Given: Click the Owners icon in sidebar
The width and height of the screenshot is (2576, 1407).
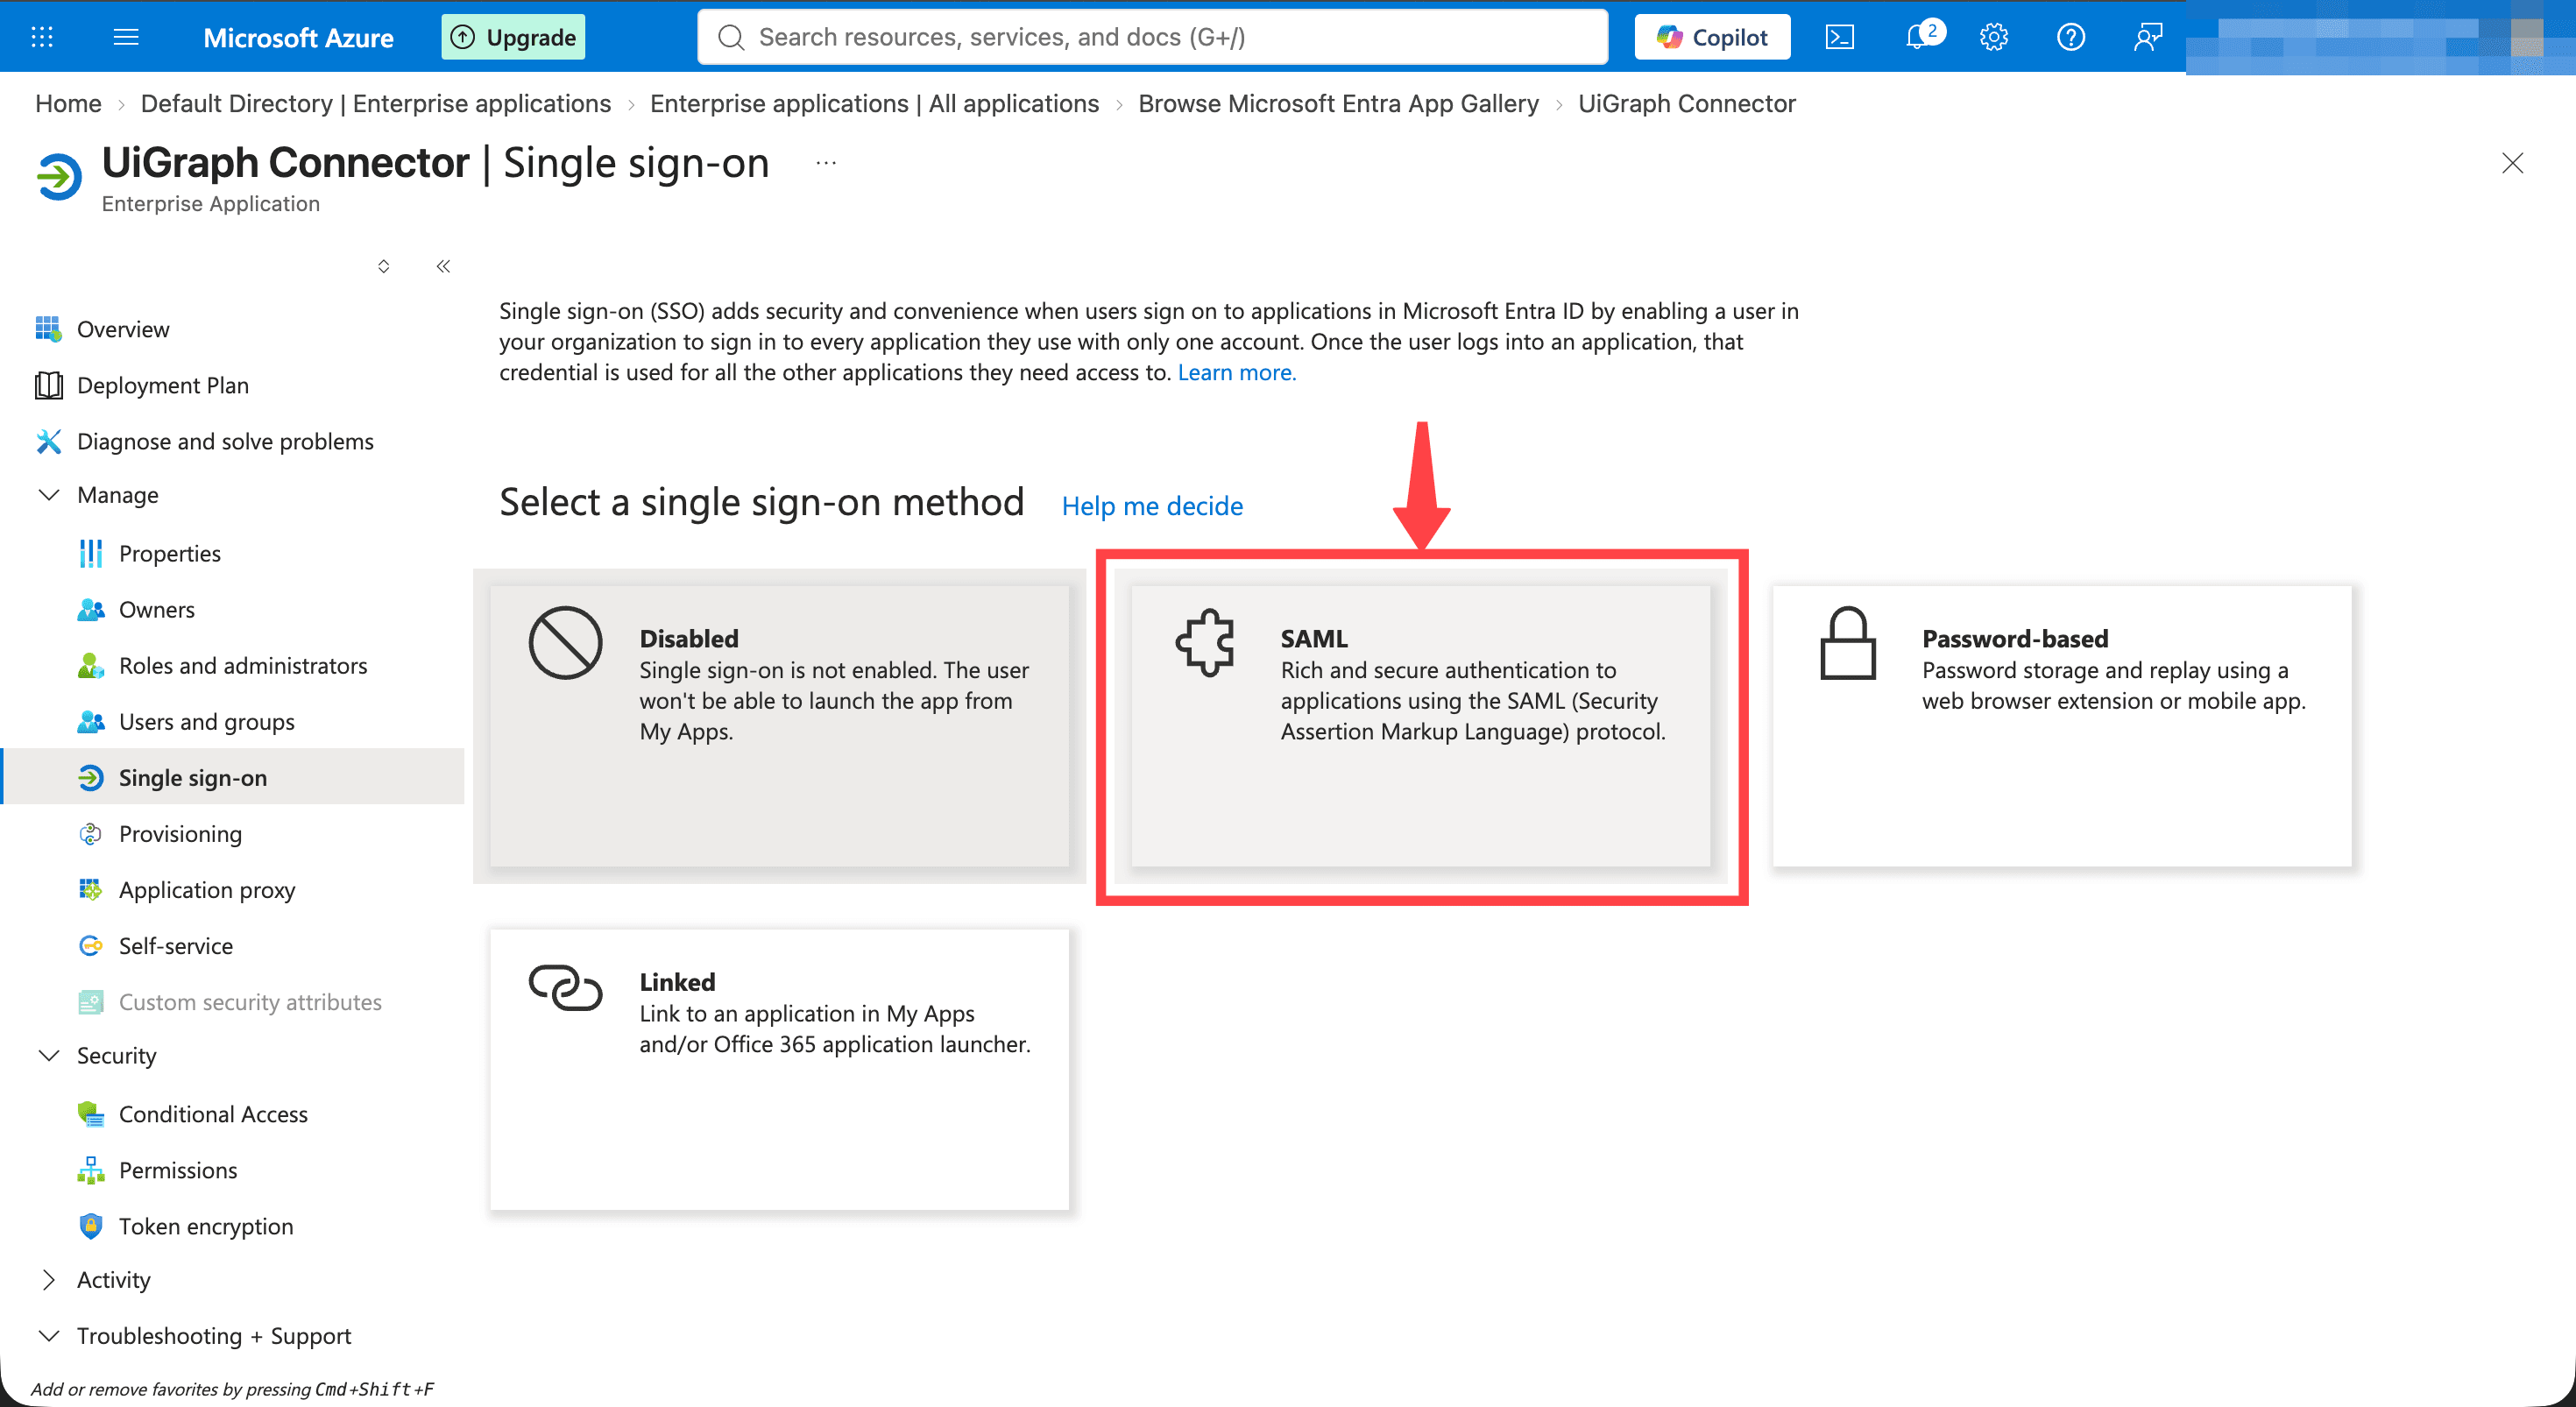Looking at the screenshot, I should click(91, 610).
